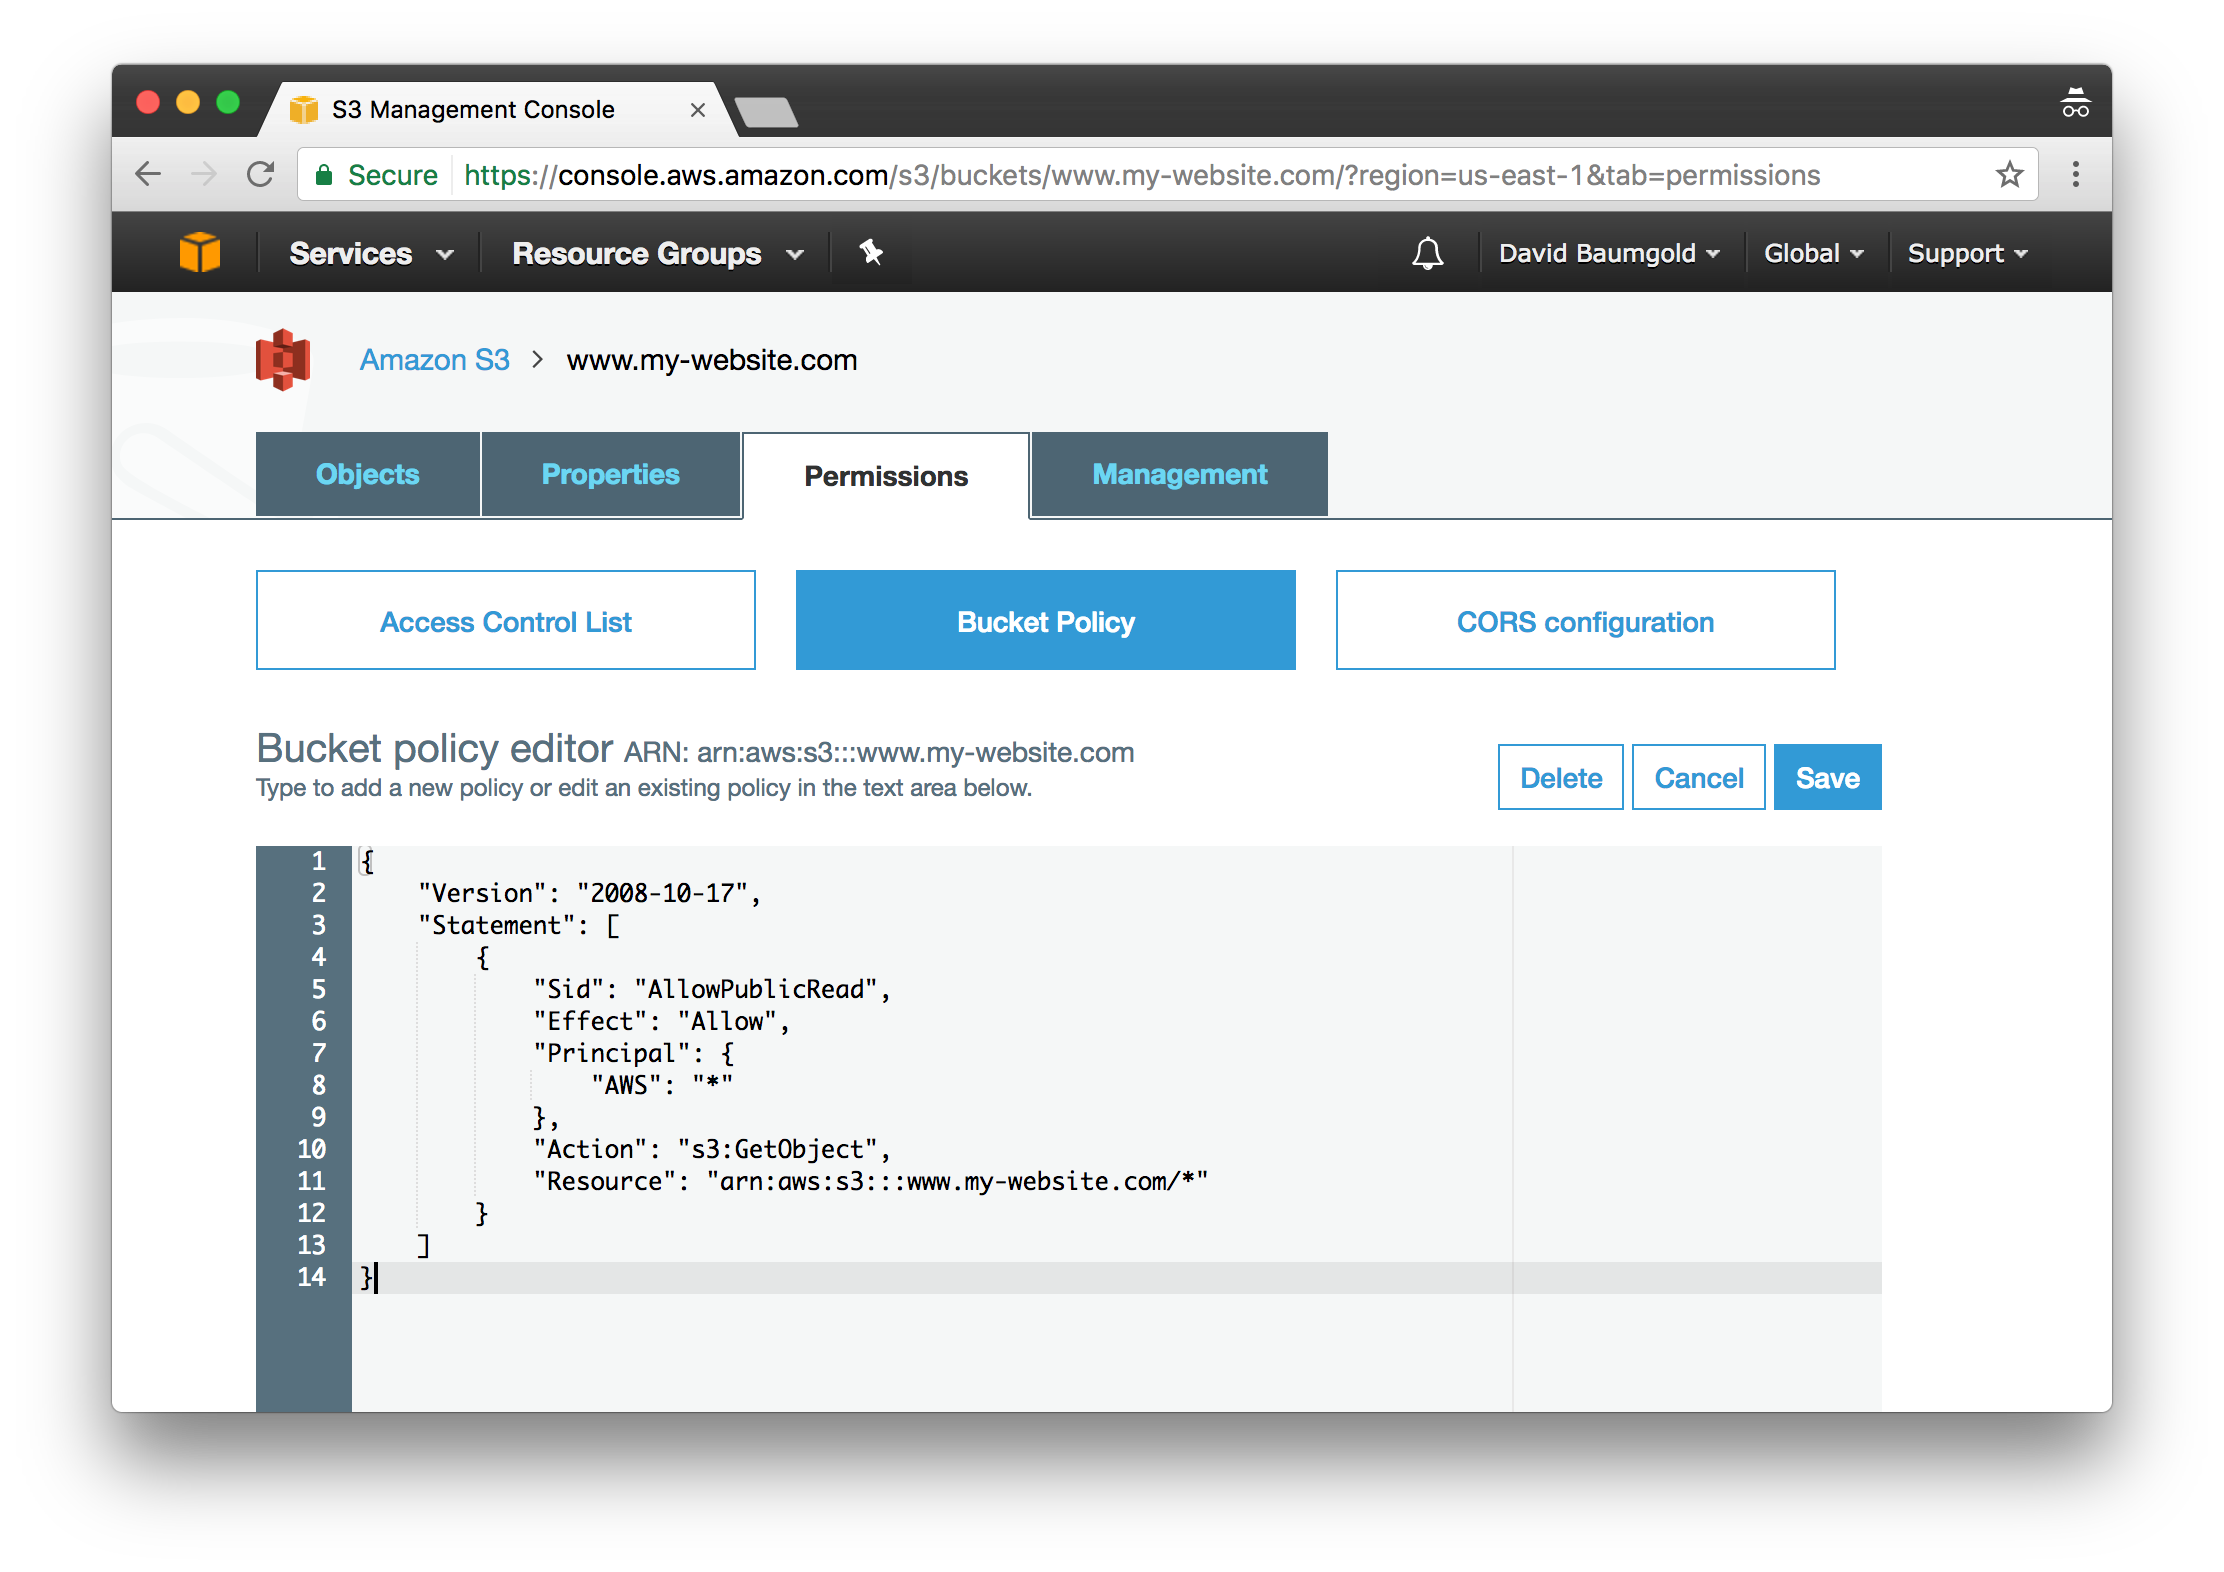Click the "Action": "s3:GetObject" line
Image resolution: width=2224 pixels, height=1572 pixels.
click(x=712, y=1149)
